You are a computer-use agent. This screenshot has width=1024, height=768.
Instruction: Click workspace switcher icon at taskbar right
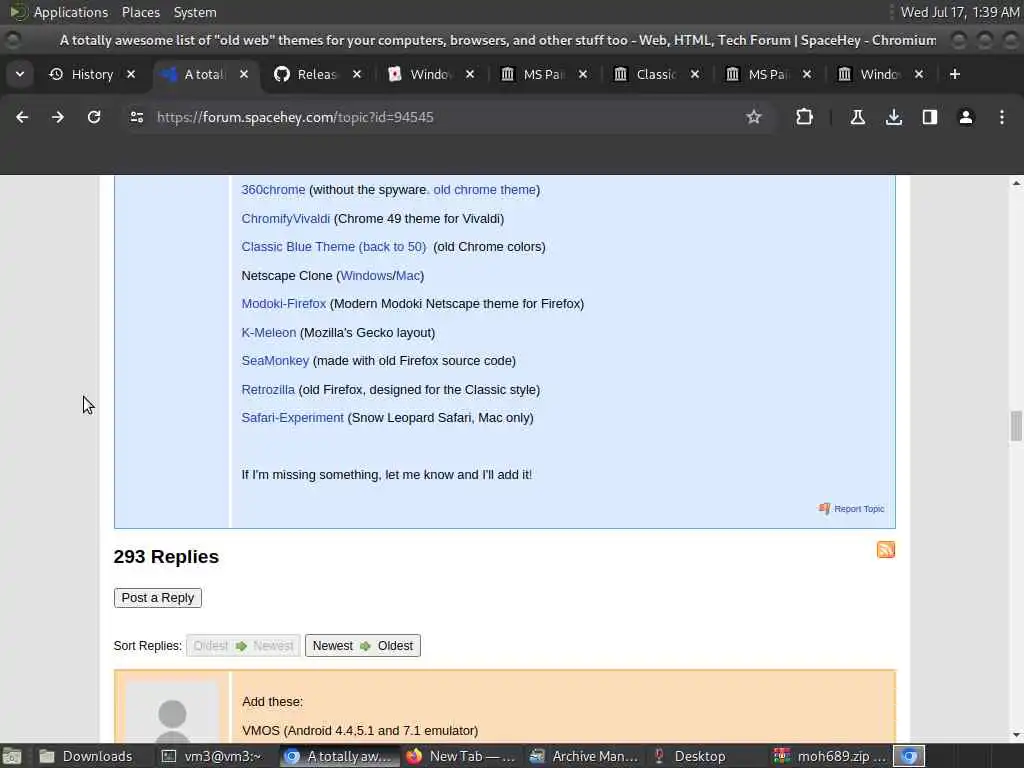click(x=909, y=756)
